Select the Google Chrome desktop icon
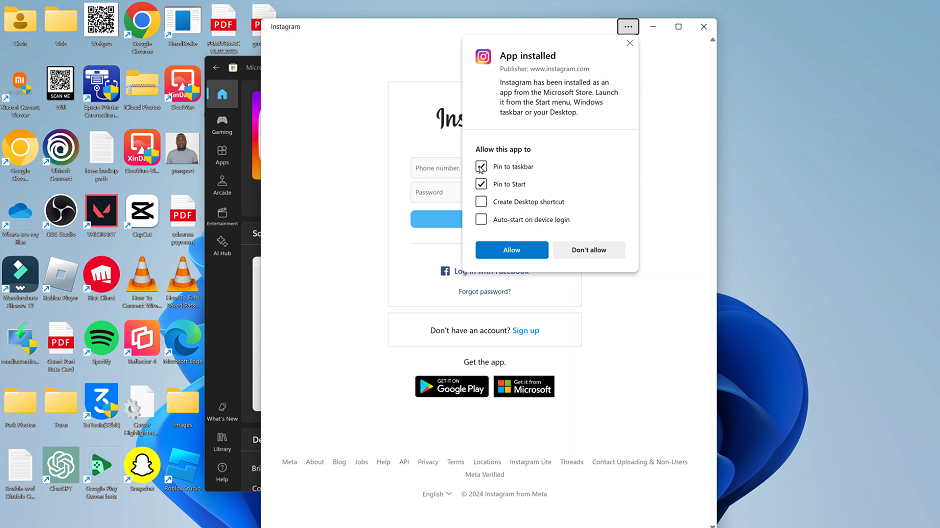Screen dimensions: 940x528 (x=142, y=28)
